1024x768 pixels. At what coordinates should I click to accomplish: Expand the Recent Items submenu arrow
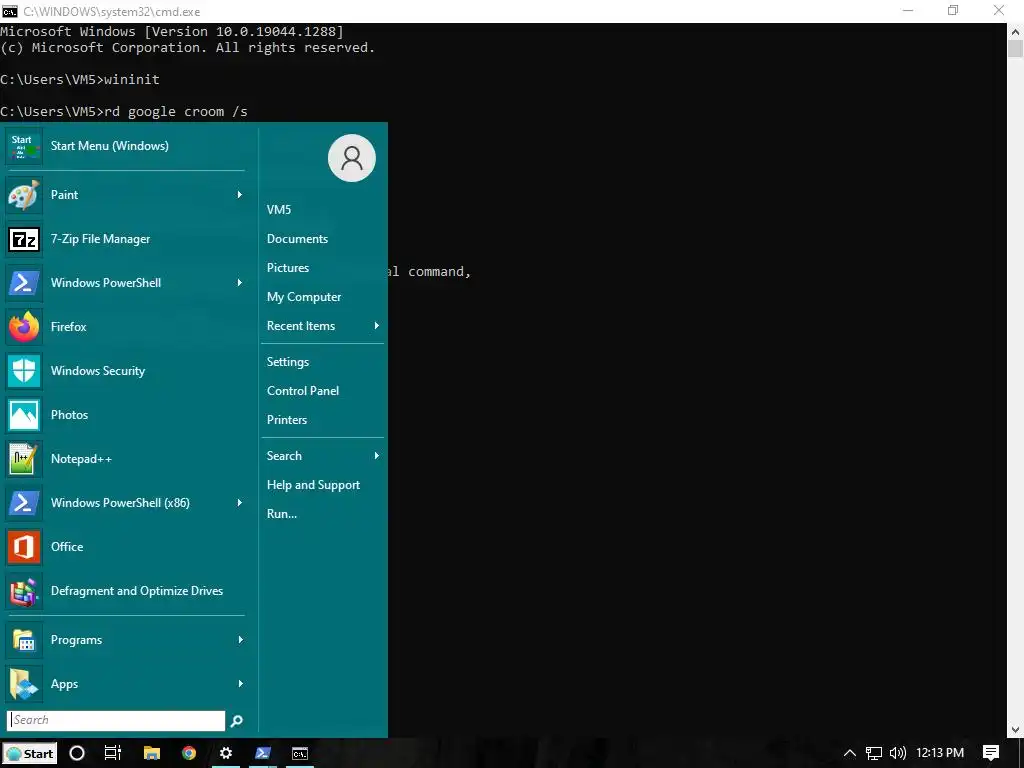point(376,326)
